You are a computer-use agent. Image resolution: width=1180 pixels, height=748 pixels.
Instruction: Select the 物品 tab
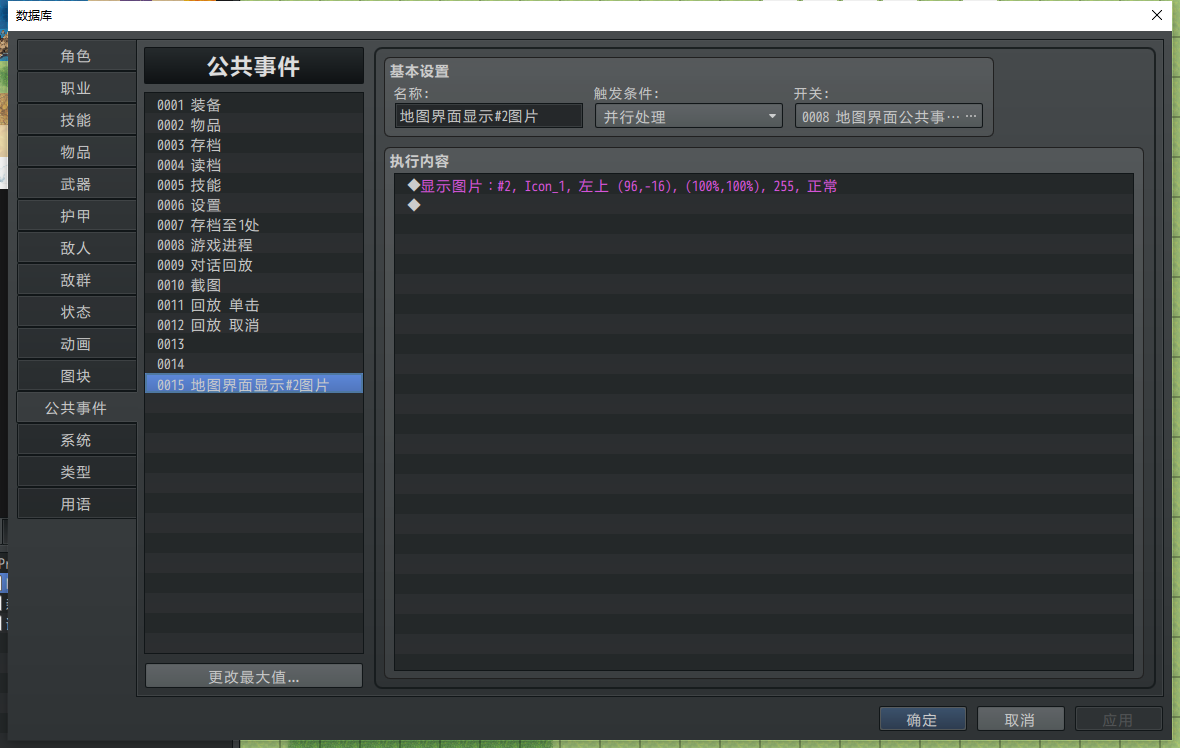(76, 152)
